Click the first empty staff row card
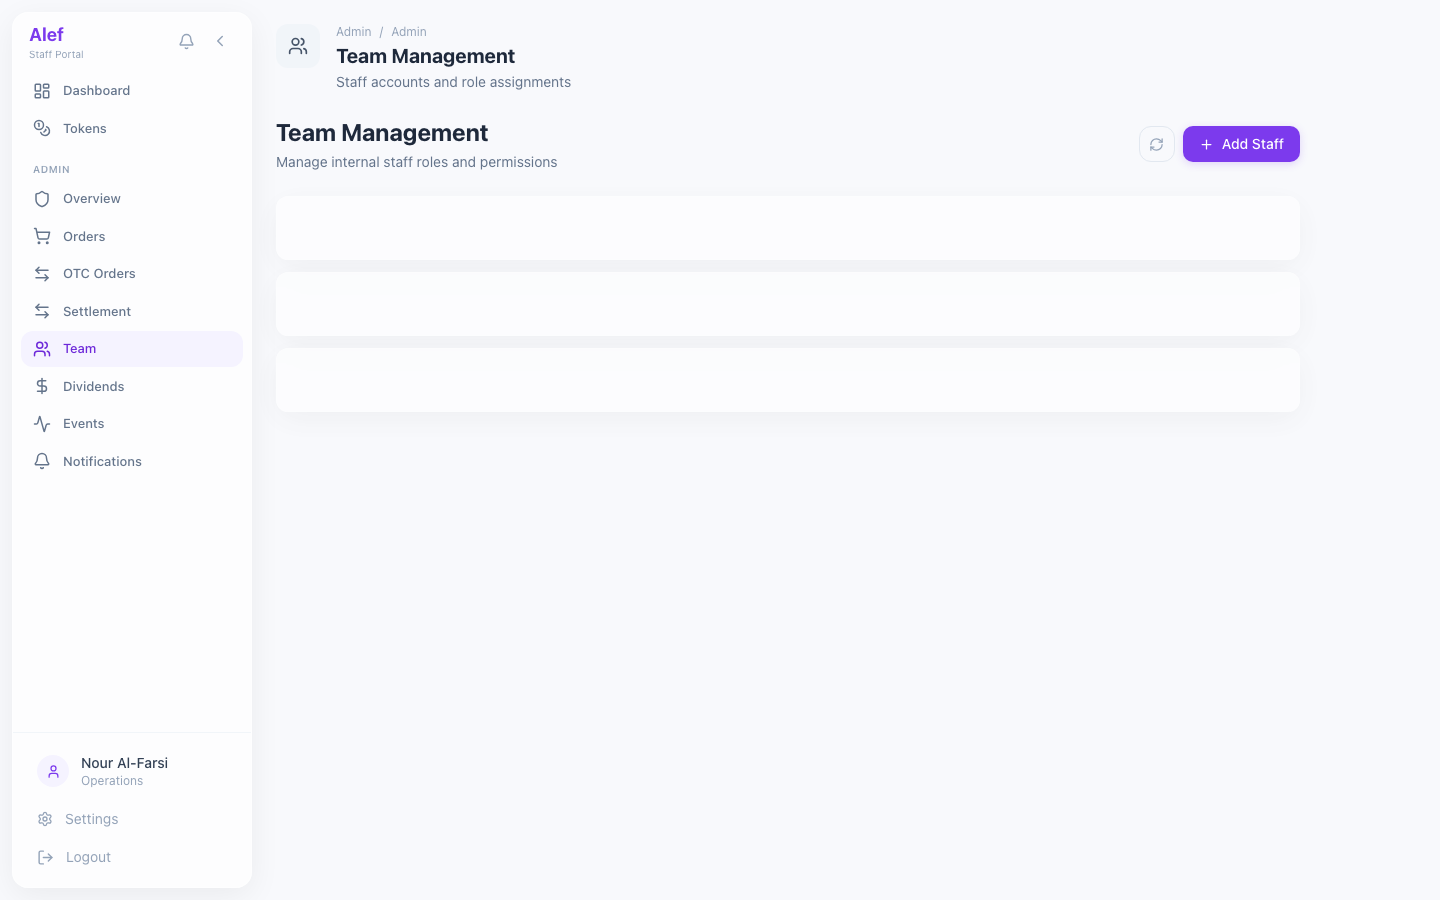The image size is (1440, 900). pyautogui.click(x=787, y=228)
